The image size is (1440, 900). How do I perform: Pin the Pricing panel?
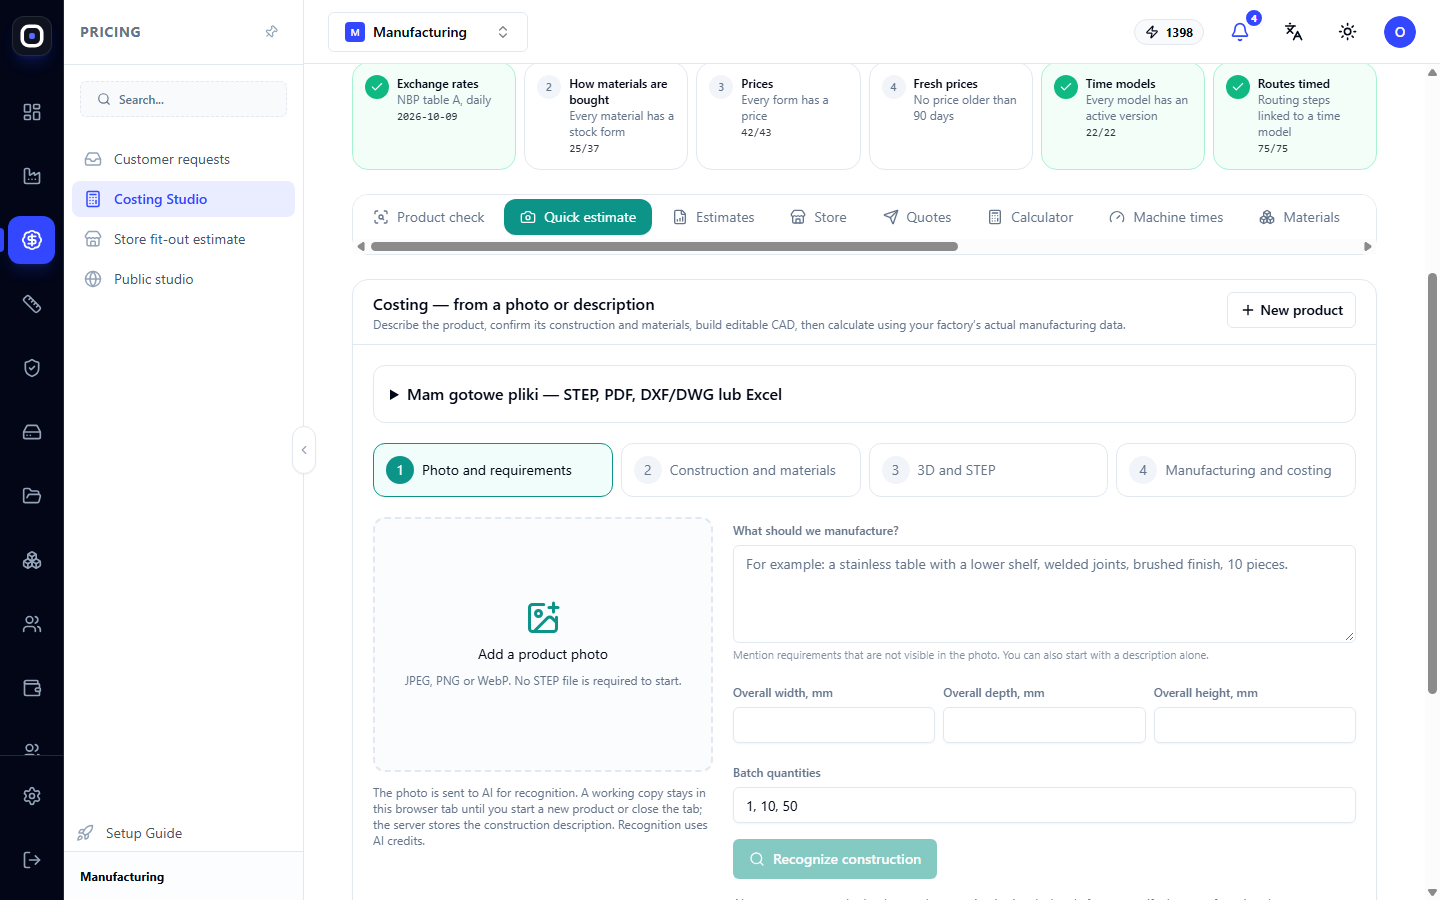point(271,32)
